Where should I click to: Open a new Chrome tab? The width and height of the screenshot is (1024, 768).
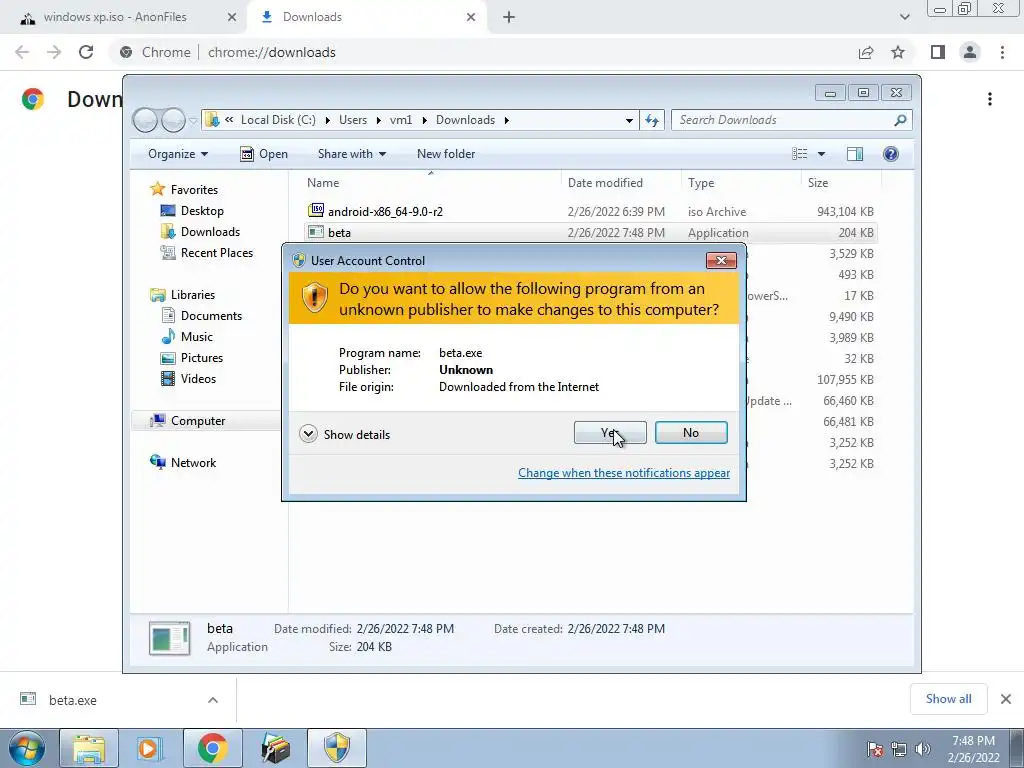509,18
